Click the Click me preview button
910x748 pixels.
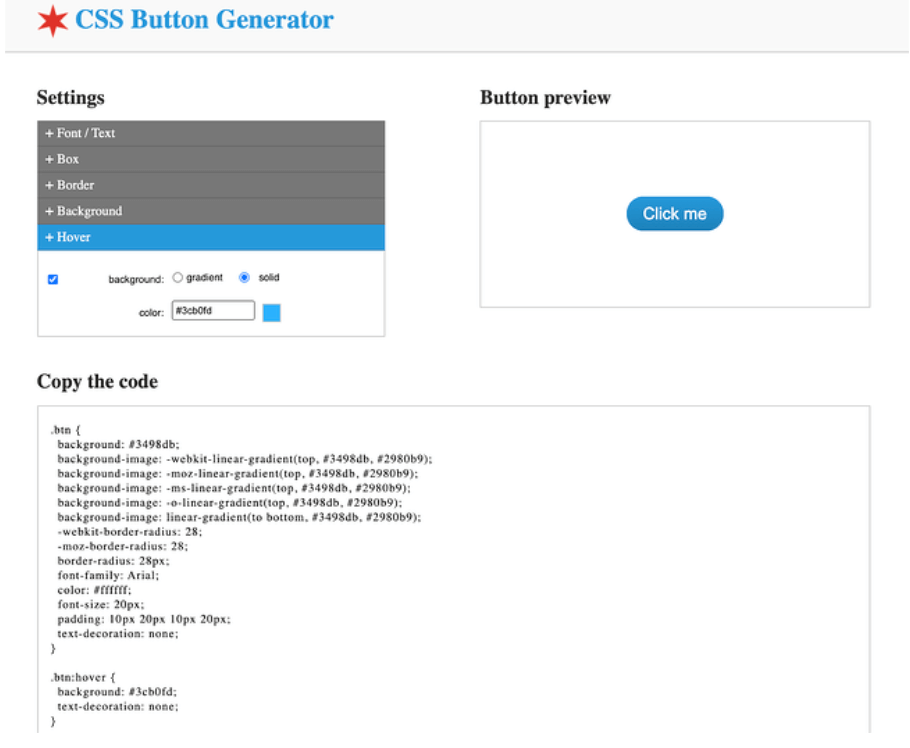click(x=674, y=214)
